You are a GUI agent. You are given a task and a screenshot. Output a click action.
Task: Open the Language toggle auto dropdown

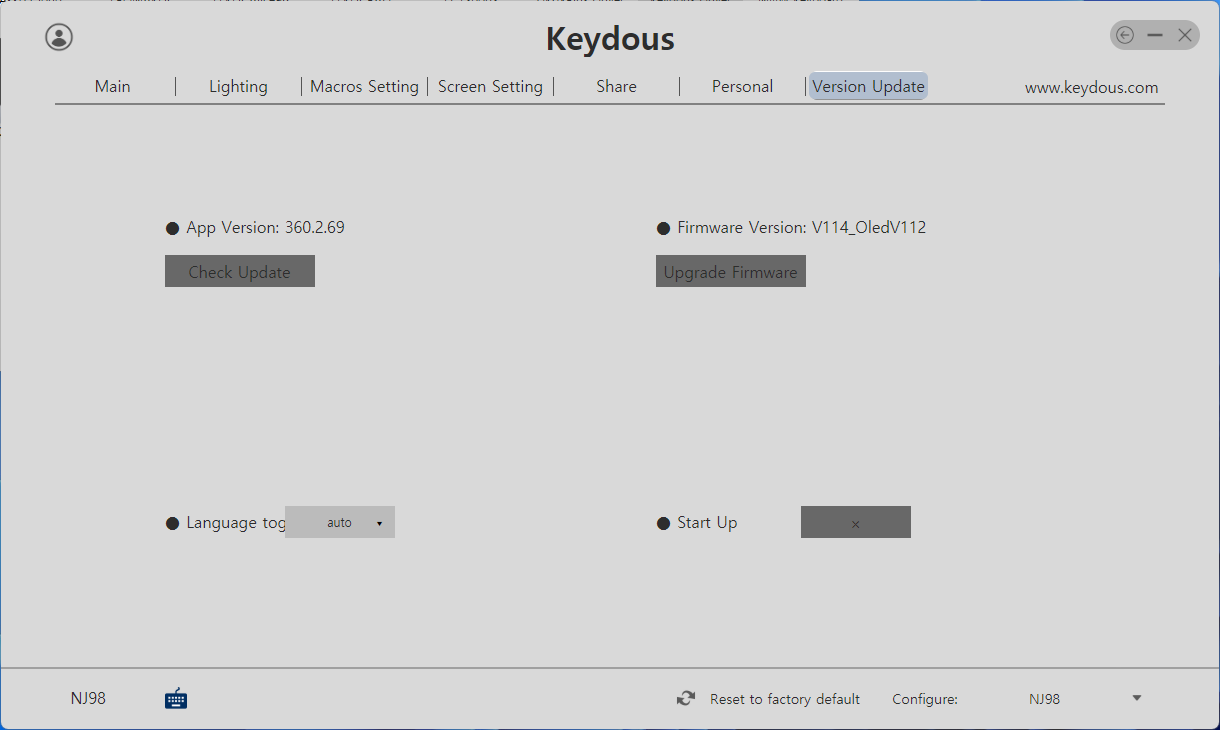pyautogui.click(x=340, y=522)
